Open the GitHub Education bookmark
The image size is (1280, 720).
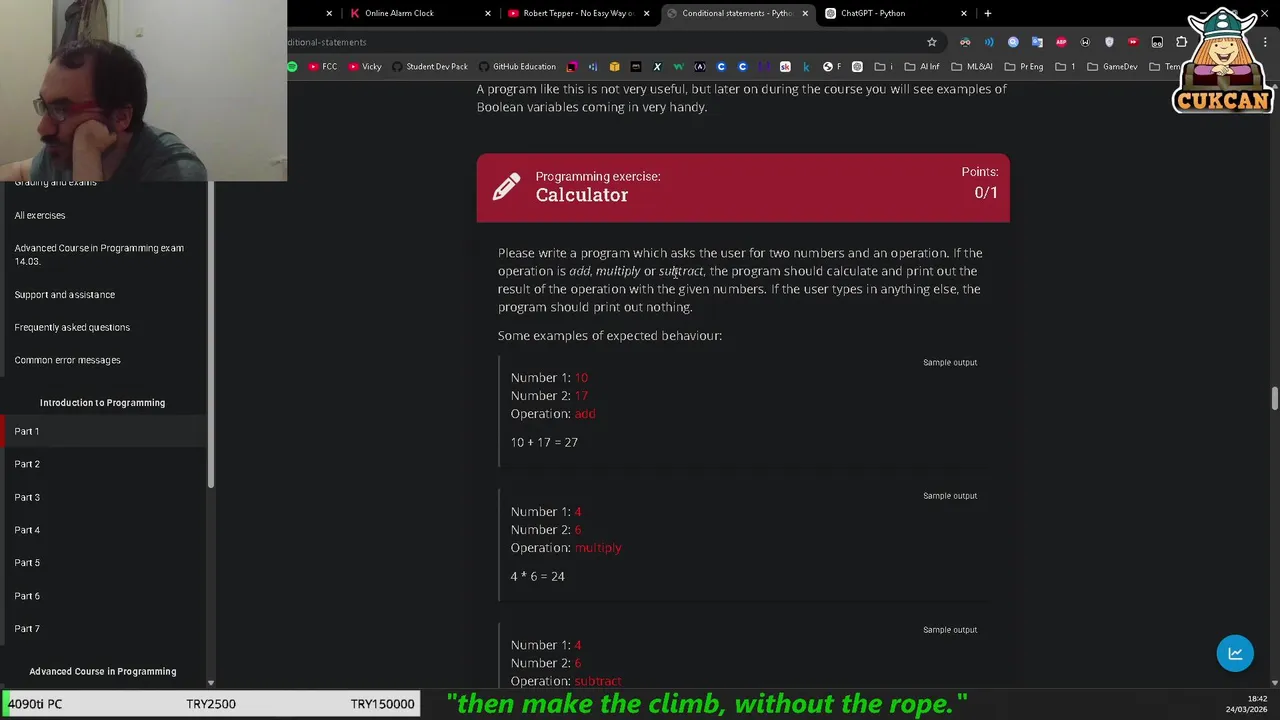[517, 67]
